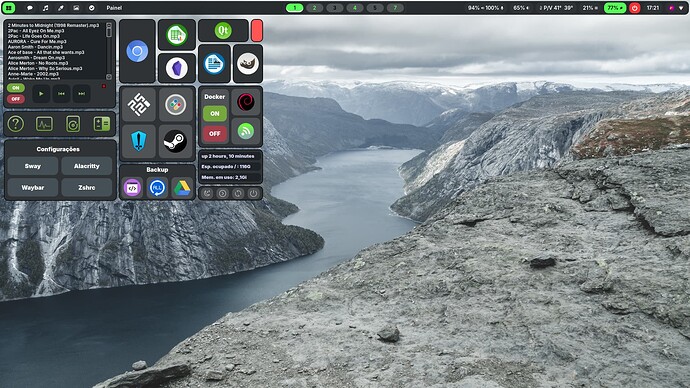Open the LibreOffice Writer document icon
690x388 pixels.
214,64
